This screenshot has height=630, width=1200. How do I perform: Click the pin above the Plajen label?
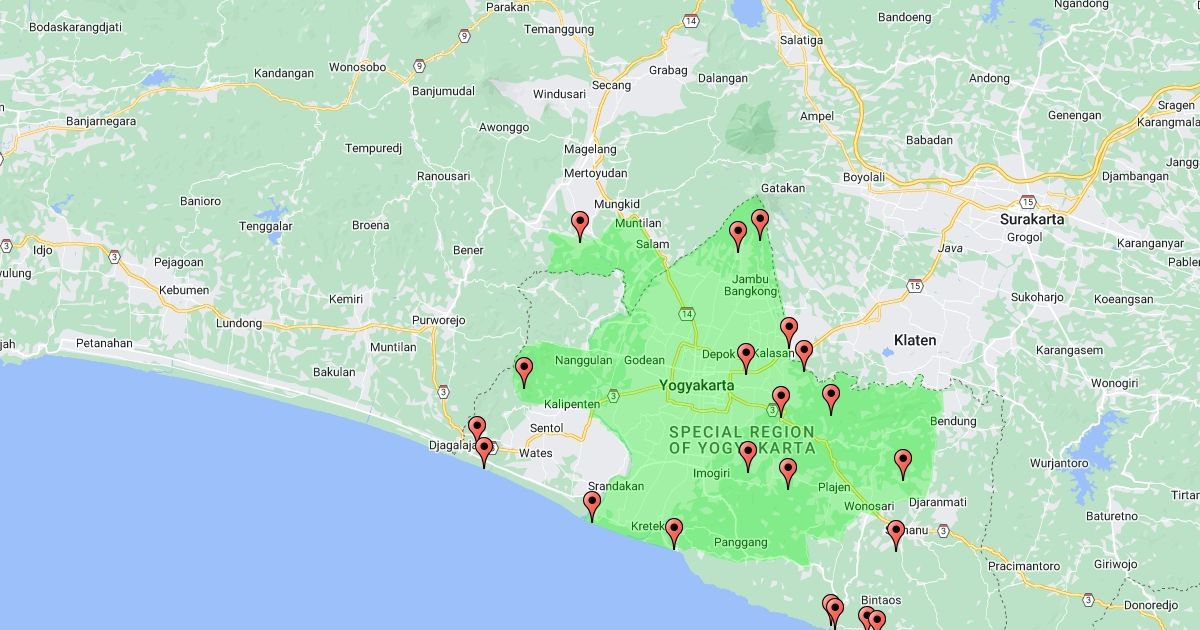tap(788, 471)
